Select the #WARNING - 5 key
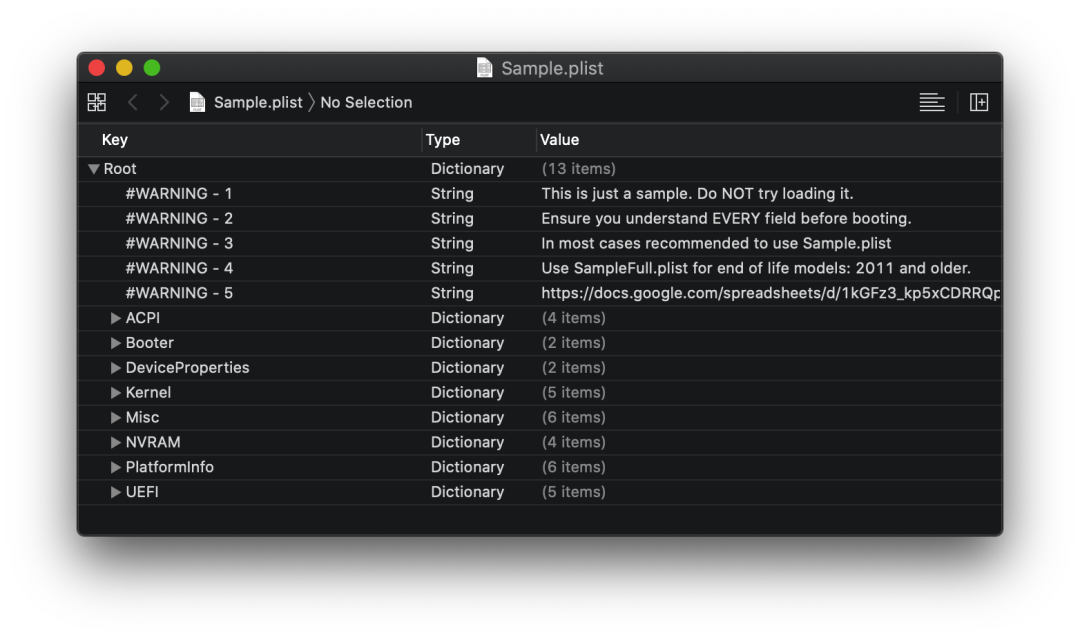 pyautogui.click(x=179, y=293)
